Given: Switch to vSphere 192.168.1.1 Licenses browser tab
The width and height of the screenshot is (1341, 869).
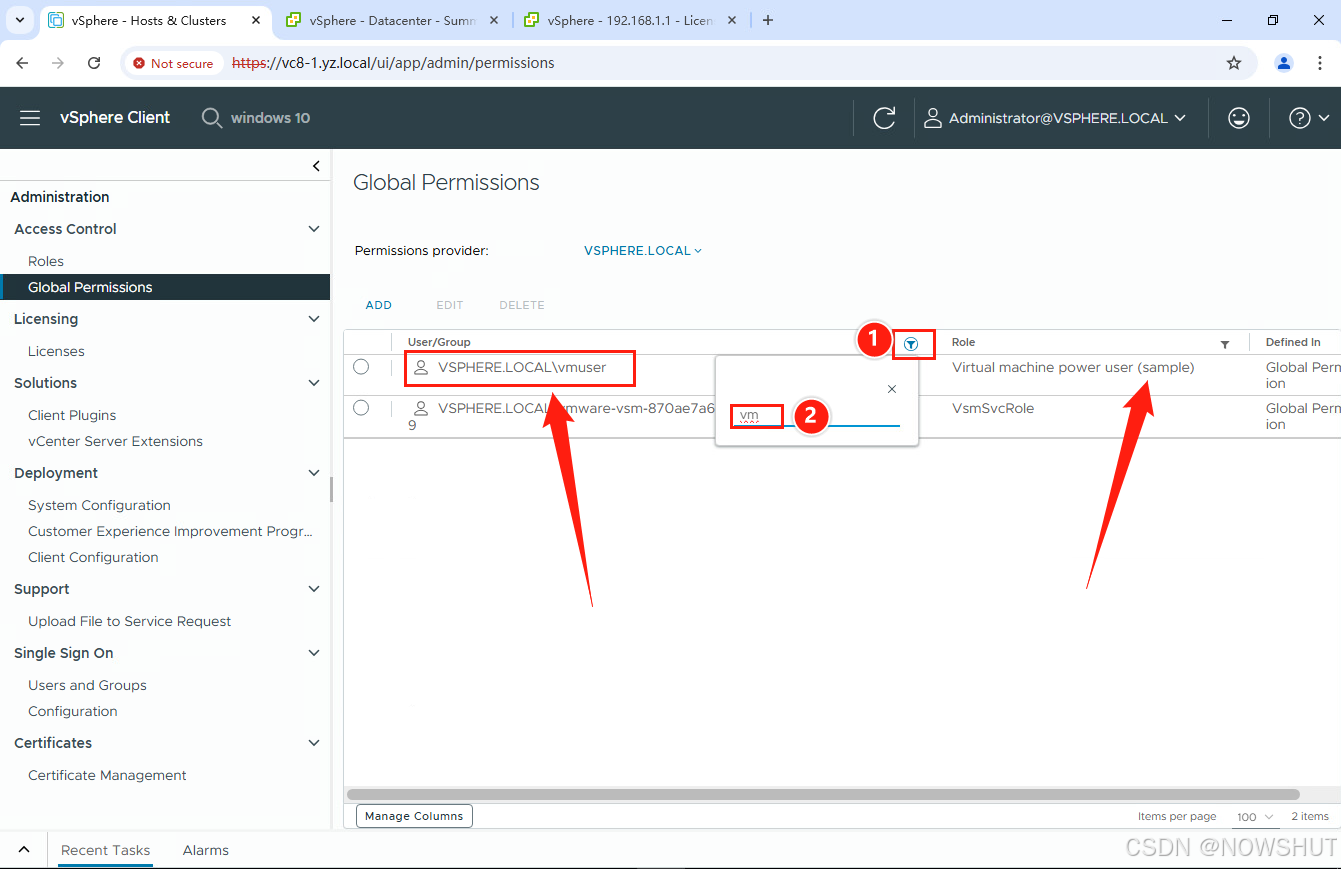Looking at the screenshot, I should [630, 20].
